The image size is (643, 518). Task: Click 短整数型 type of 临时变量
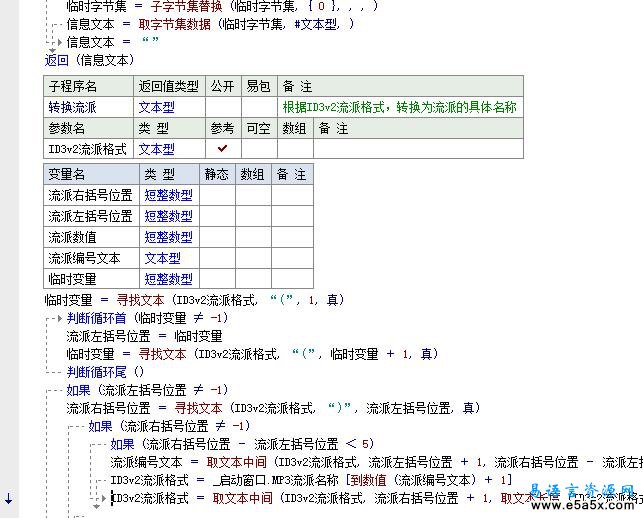pos(168,279)
